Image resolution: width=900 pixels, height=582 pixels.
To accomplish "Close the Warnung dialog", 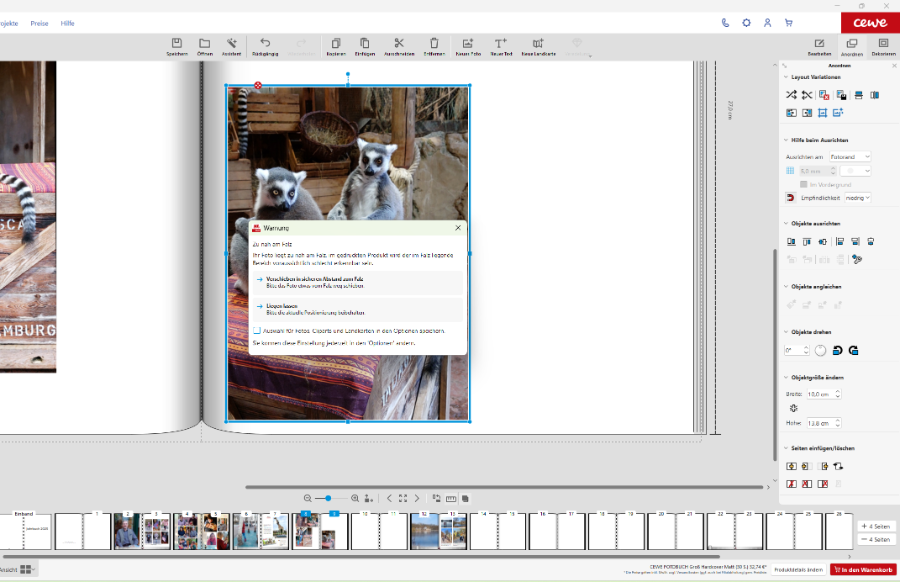I will tap(458, 228).
